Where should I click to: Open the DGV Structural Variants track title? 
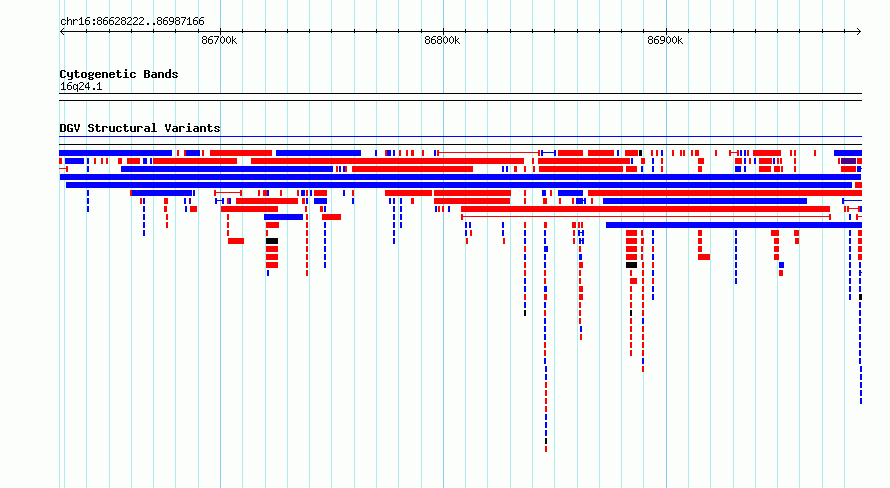click(140, 128)
